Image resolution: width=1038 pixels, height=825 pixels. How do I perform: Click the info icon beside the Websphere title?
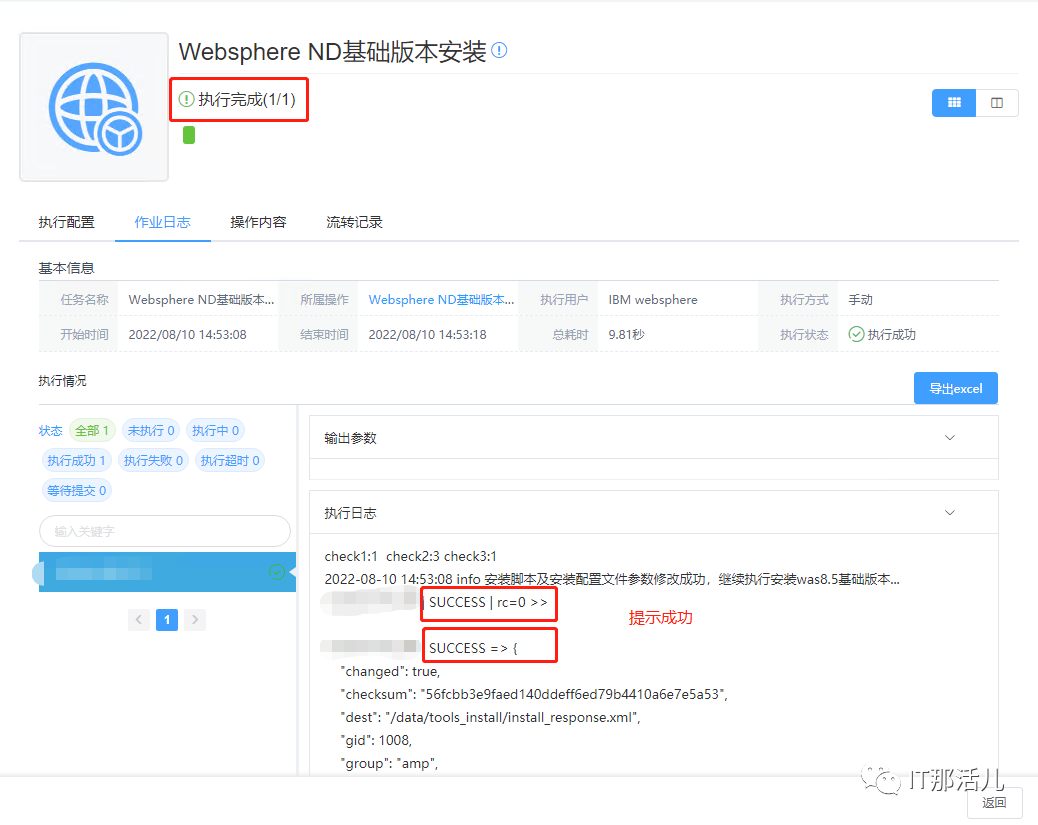(x=500, y=50)
